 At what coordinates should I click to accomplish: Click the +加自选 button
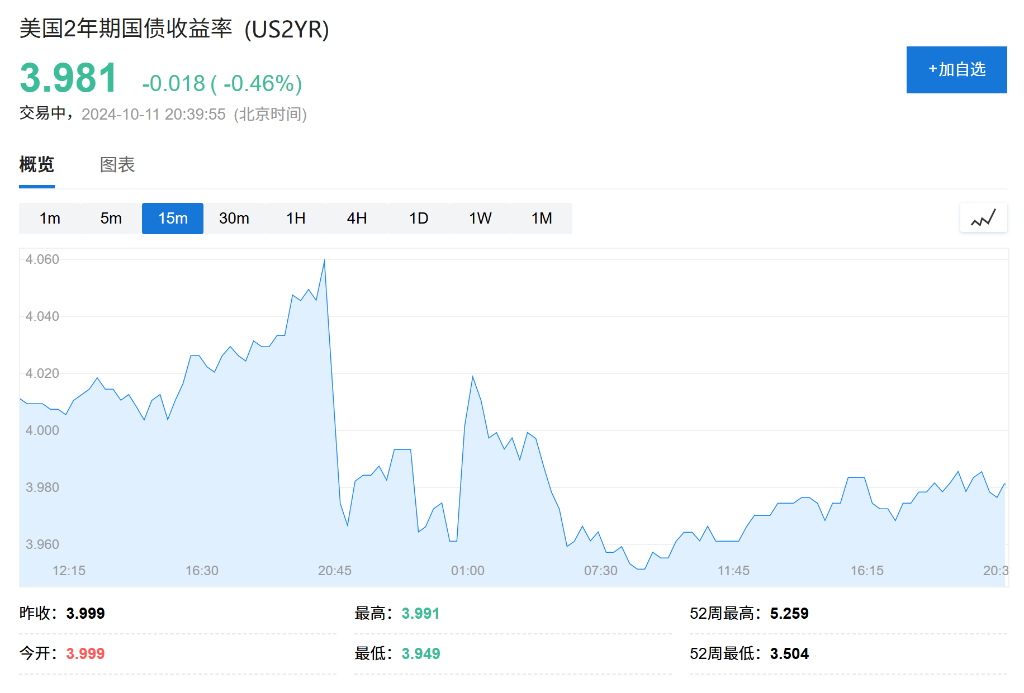[956, 69]
